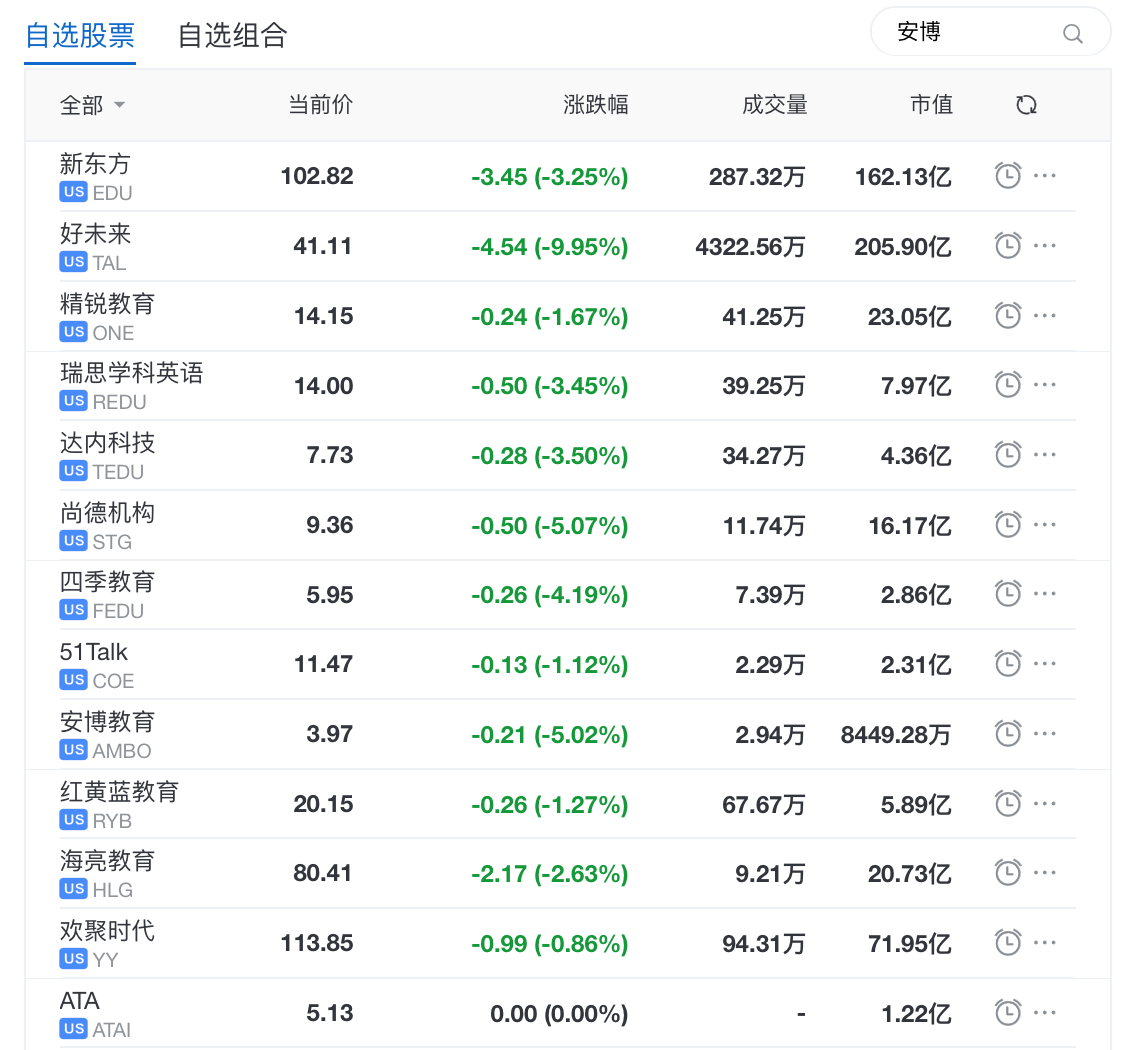Set price alert clock for 海亮教育
The width and height of the screenshot is (1126, 1050).
1008,873
